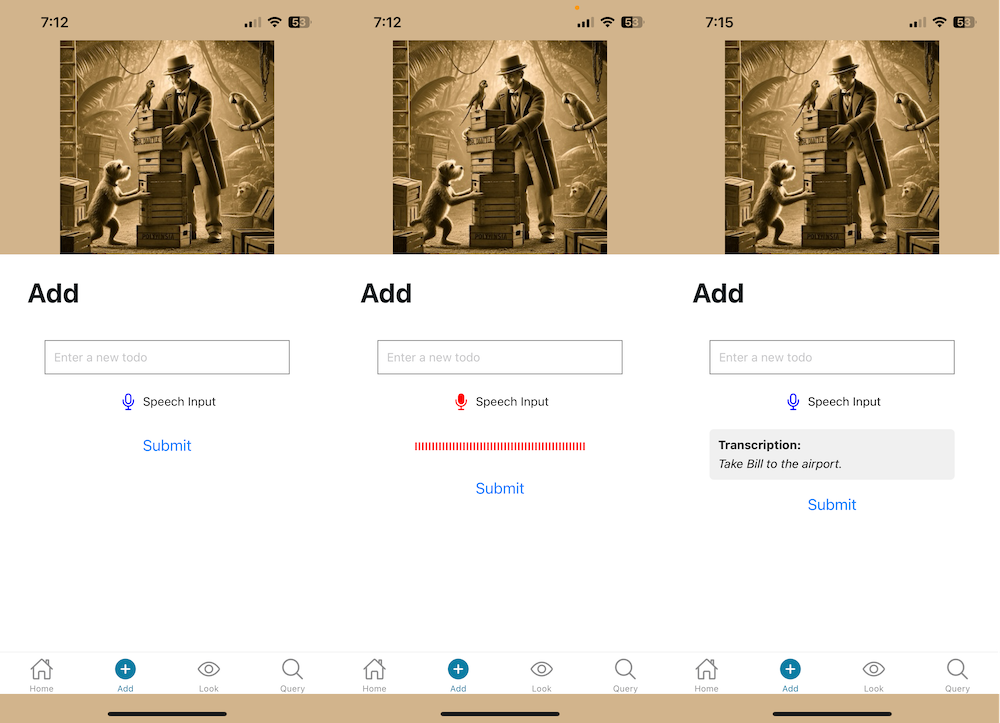Viewport: 1000px width, 723px height.
Task: Tap the blue microphone icon on the left phone screen
Action: click(x=128, y=402)
